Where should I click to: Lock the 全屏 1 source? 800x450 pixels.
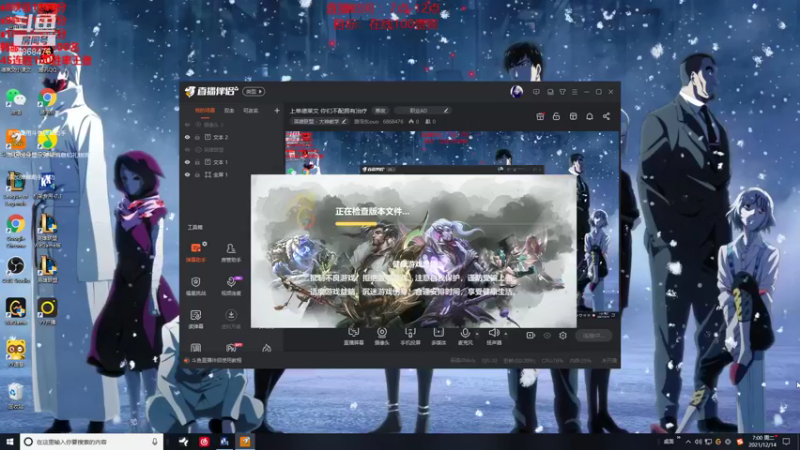[x=197, y=174]
